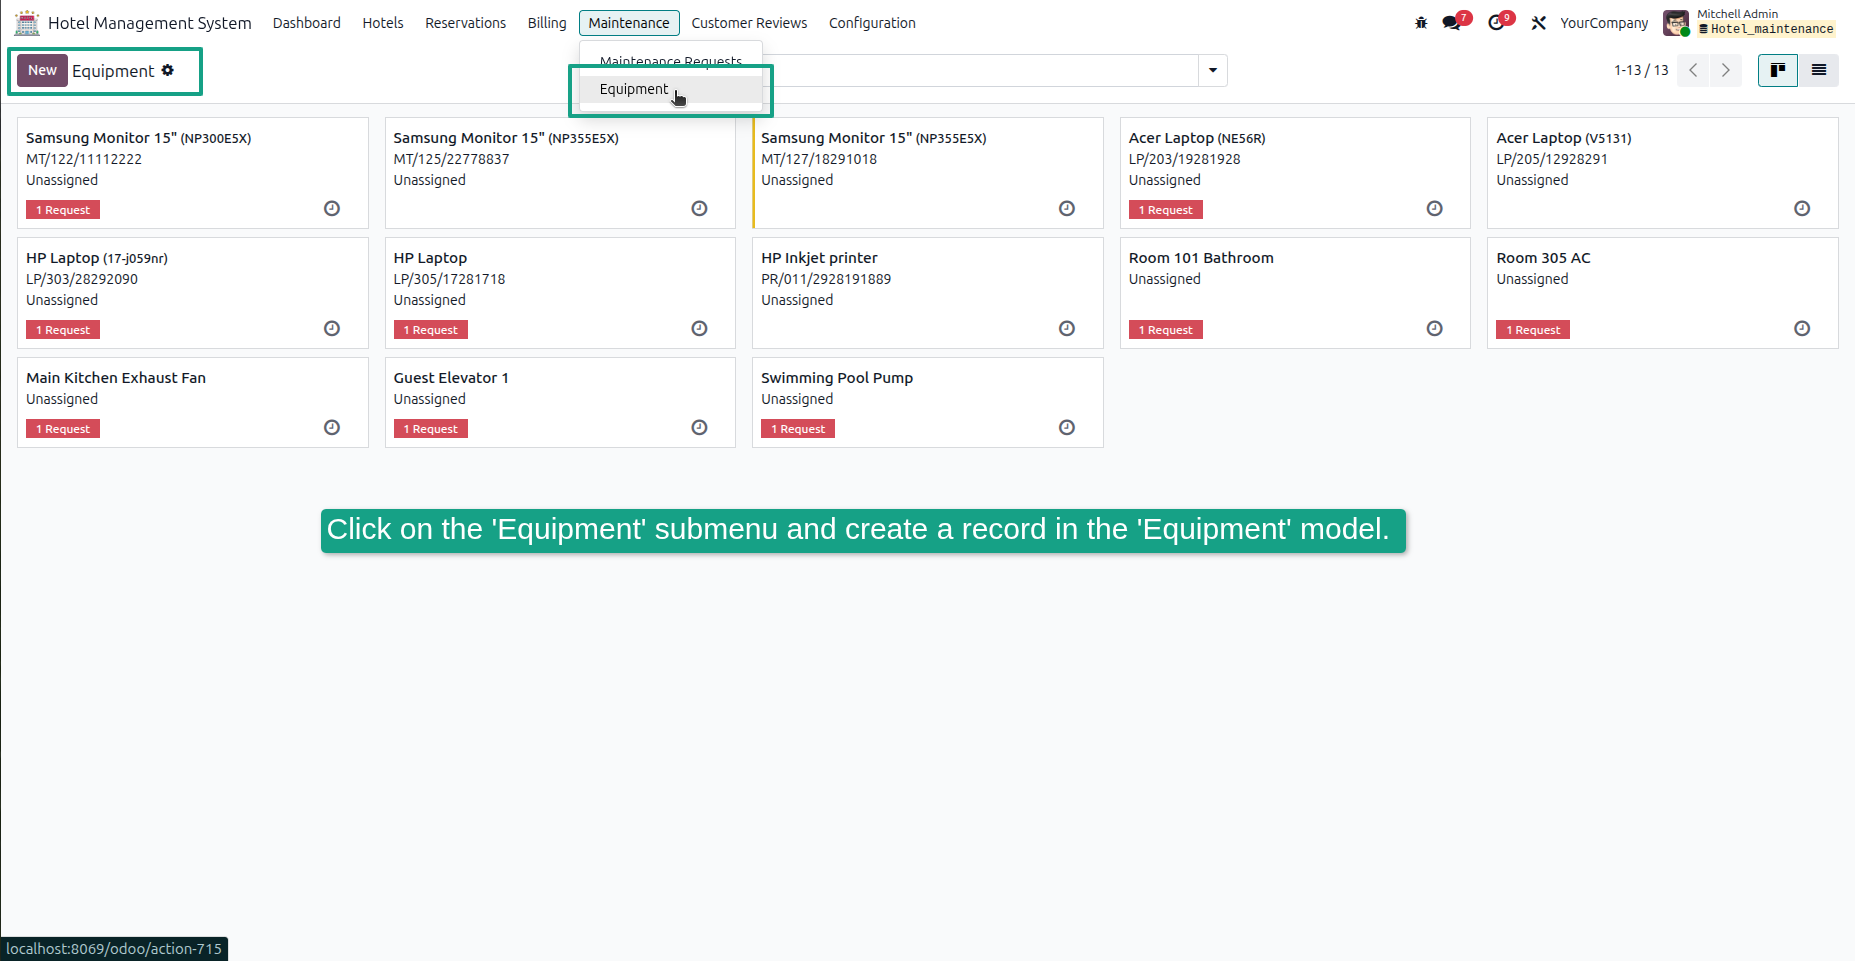Go to previous page arrow
Viewport: 1855px width, 961px height.
click(x=1693, y=70)
